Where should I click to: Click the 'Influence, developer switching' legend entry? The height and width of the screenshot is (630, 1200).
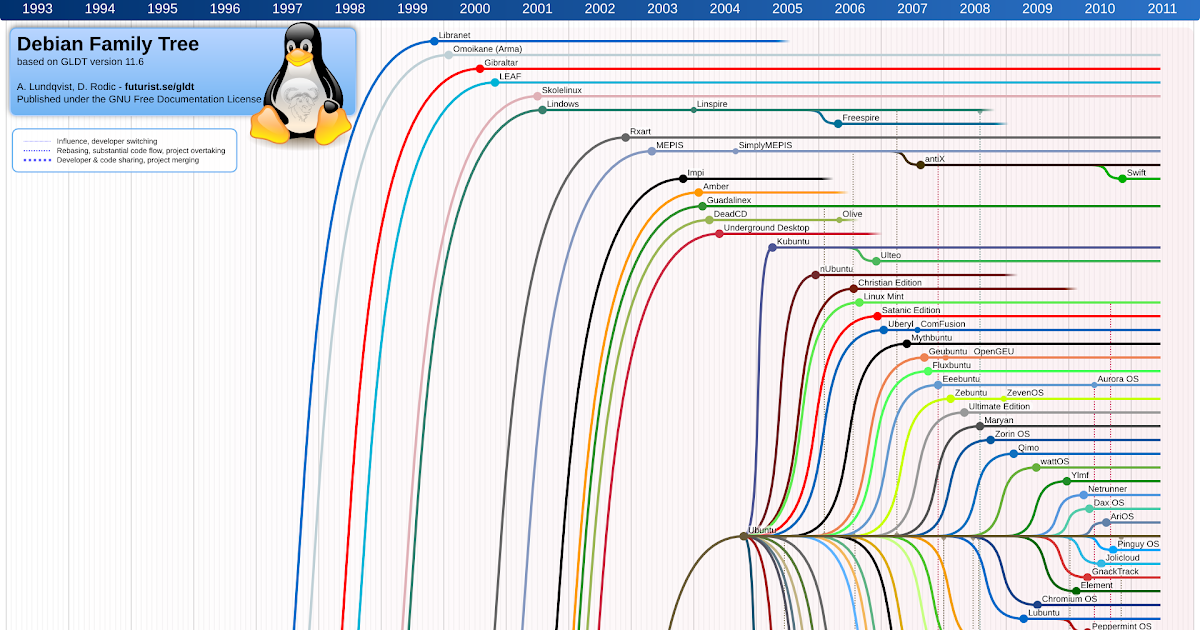coord(107,141)
